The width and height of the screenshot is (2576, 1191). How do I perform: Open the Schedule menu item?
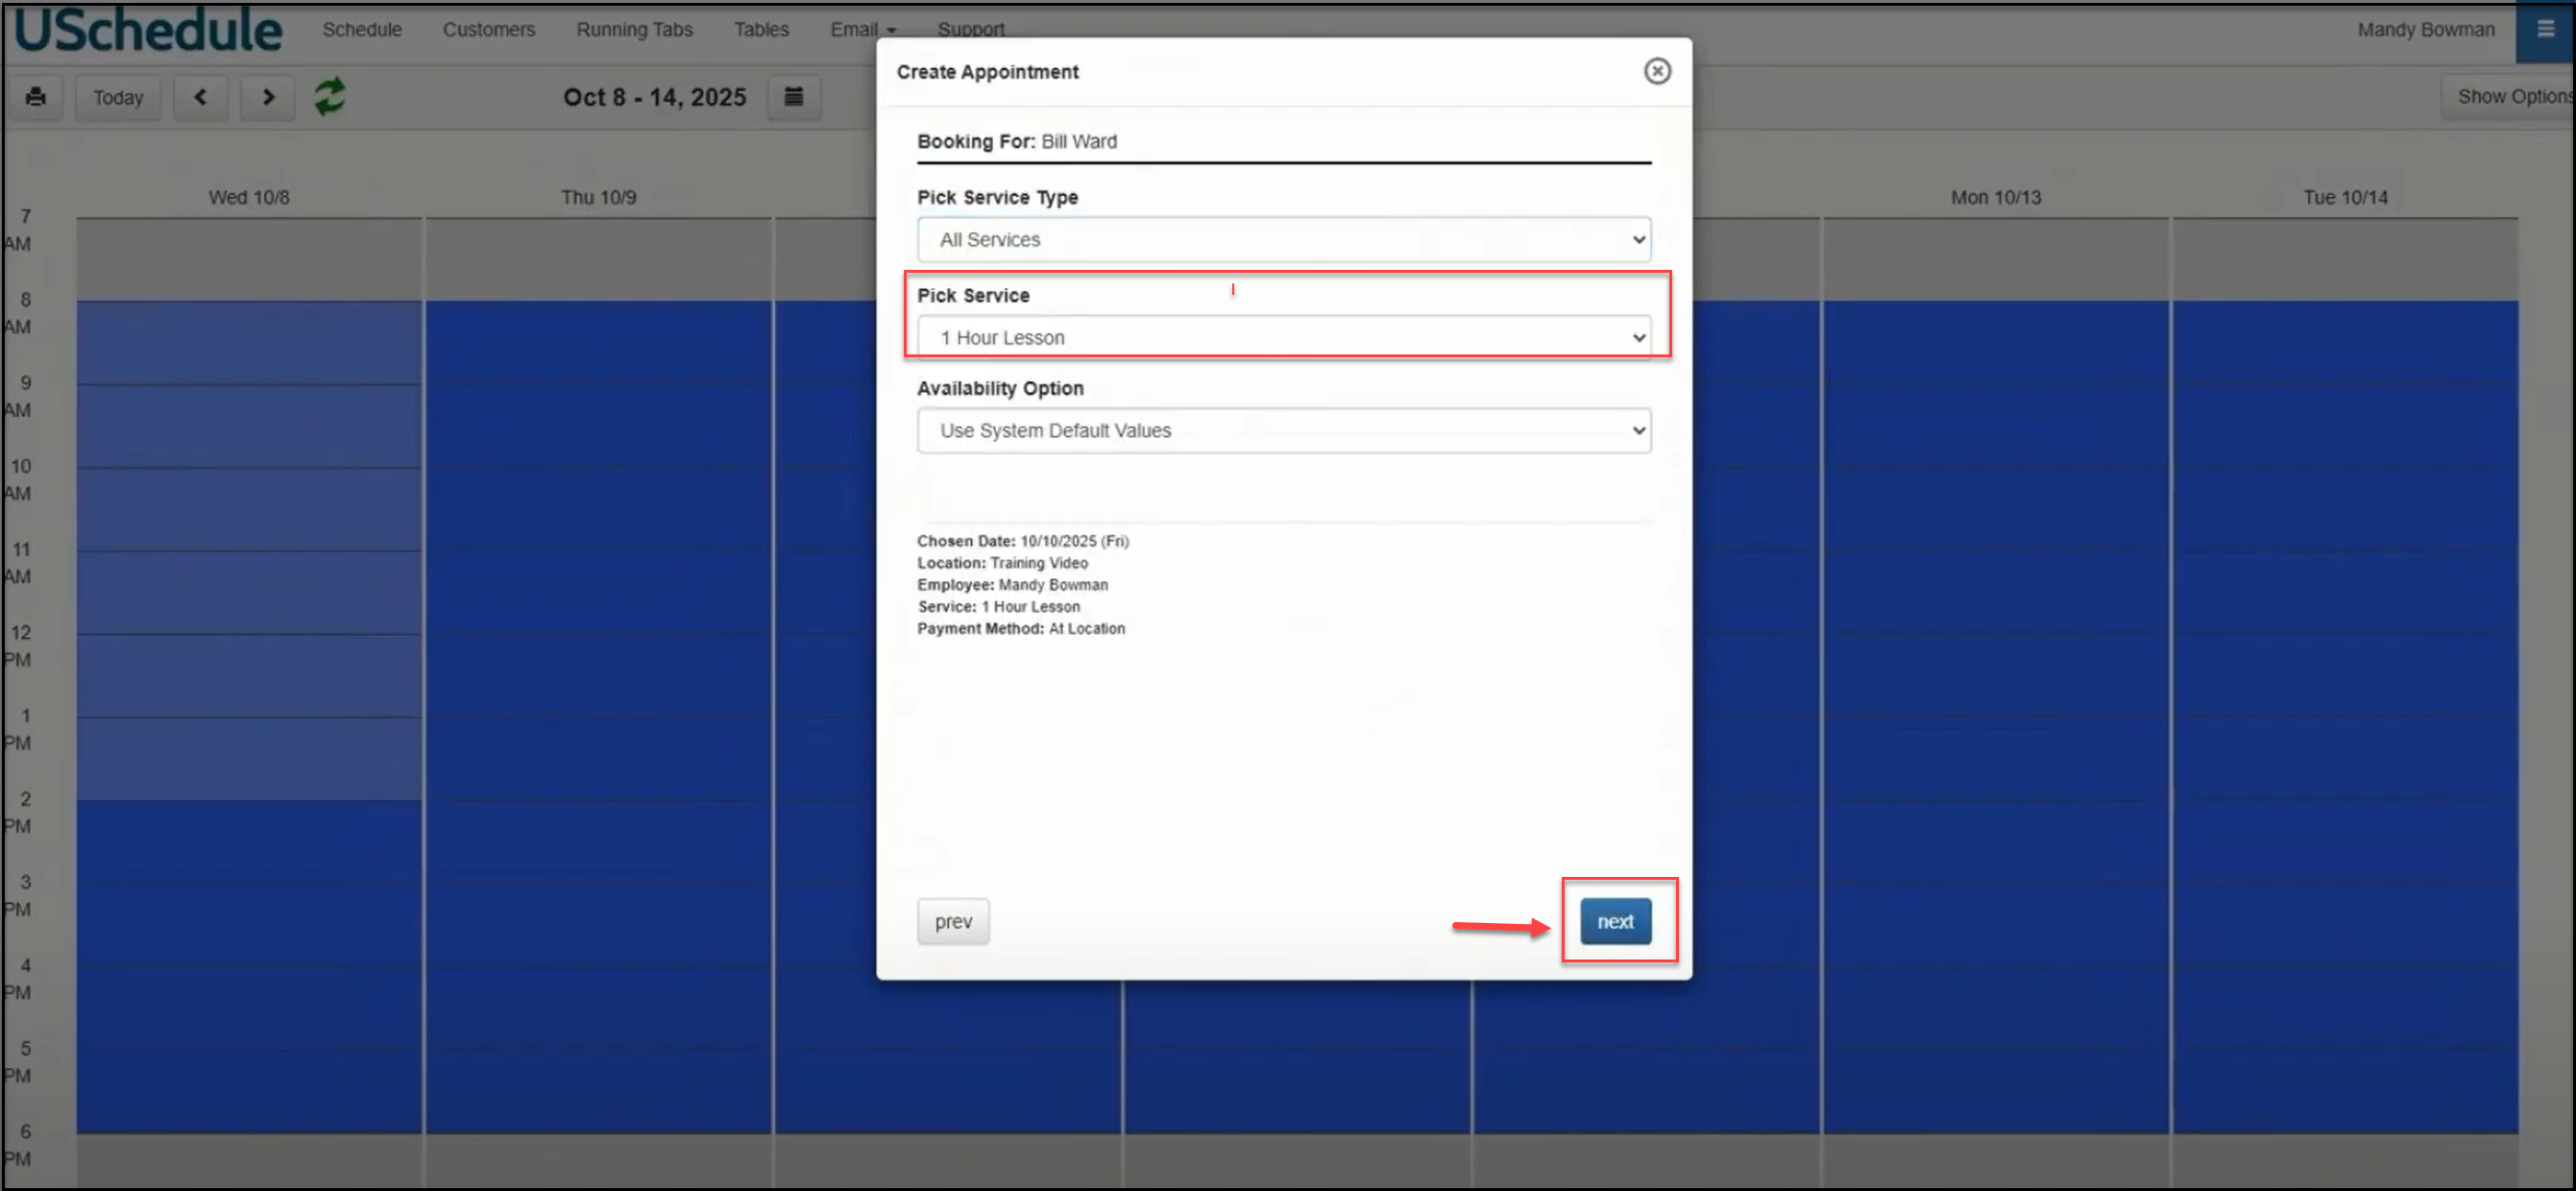(x=362, y=30)
